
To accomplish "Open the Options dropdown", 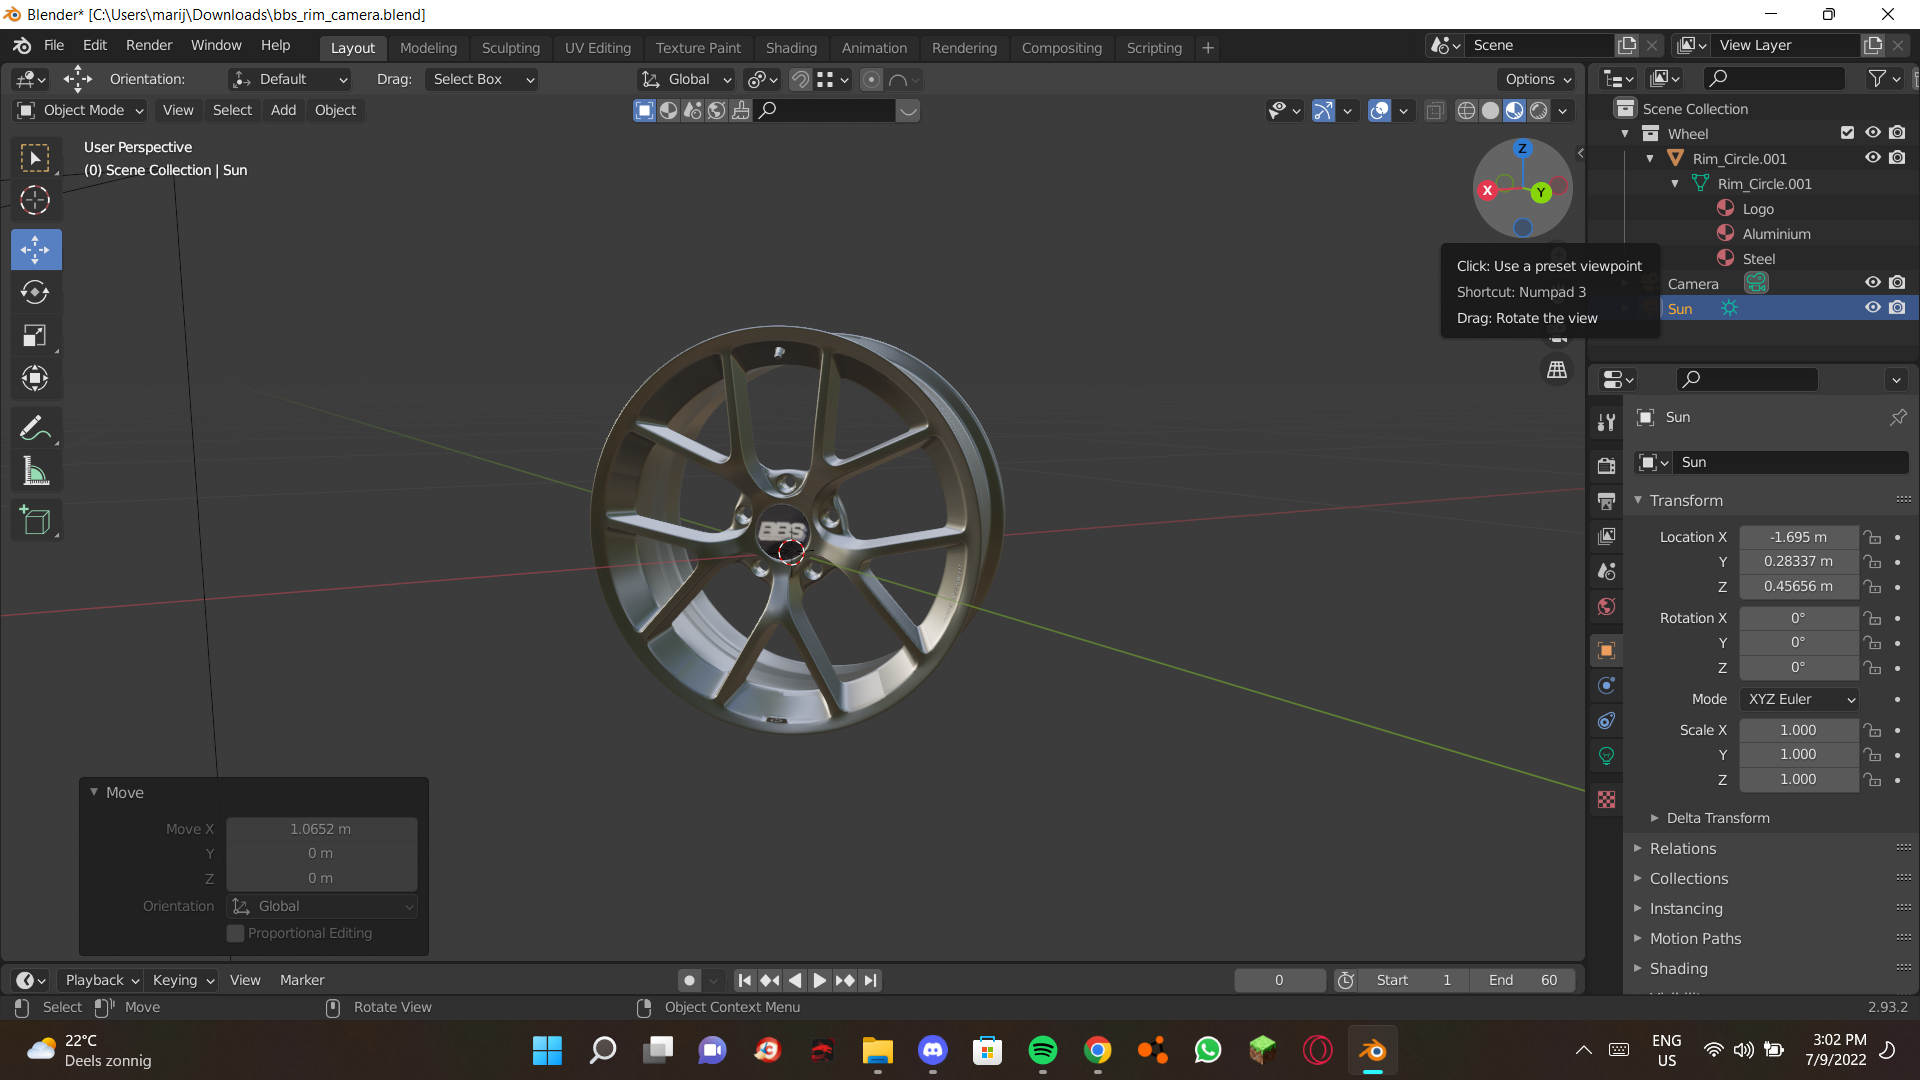I will tap(1537, 79).
